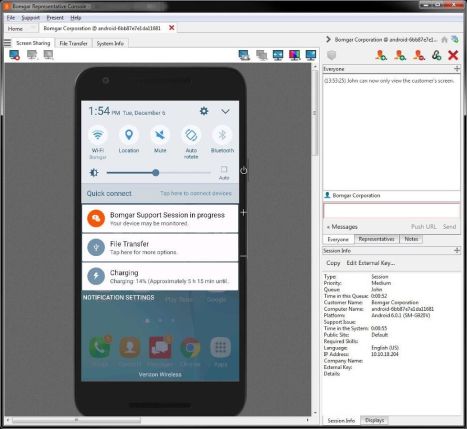This screenshot has width=467, height=429.
Task: Toggle Mute on the phone
Action: click(x=160, y=135)
